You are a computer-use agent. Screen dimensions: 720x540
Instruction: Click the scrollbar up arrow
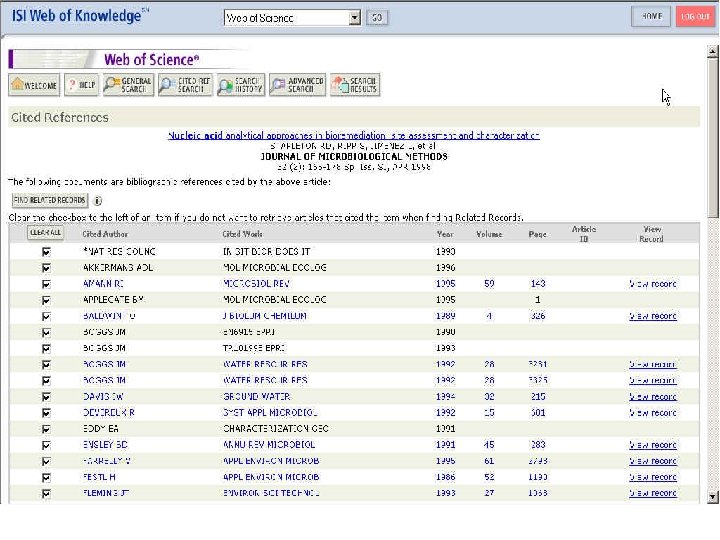pos(713,51)
